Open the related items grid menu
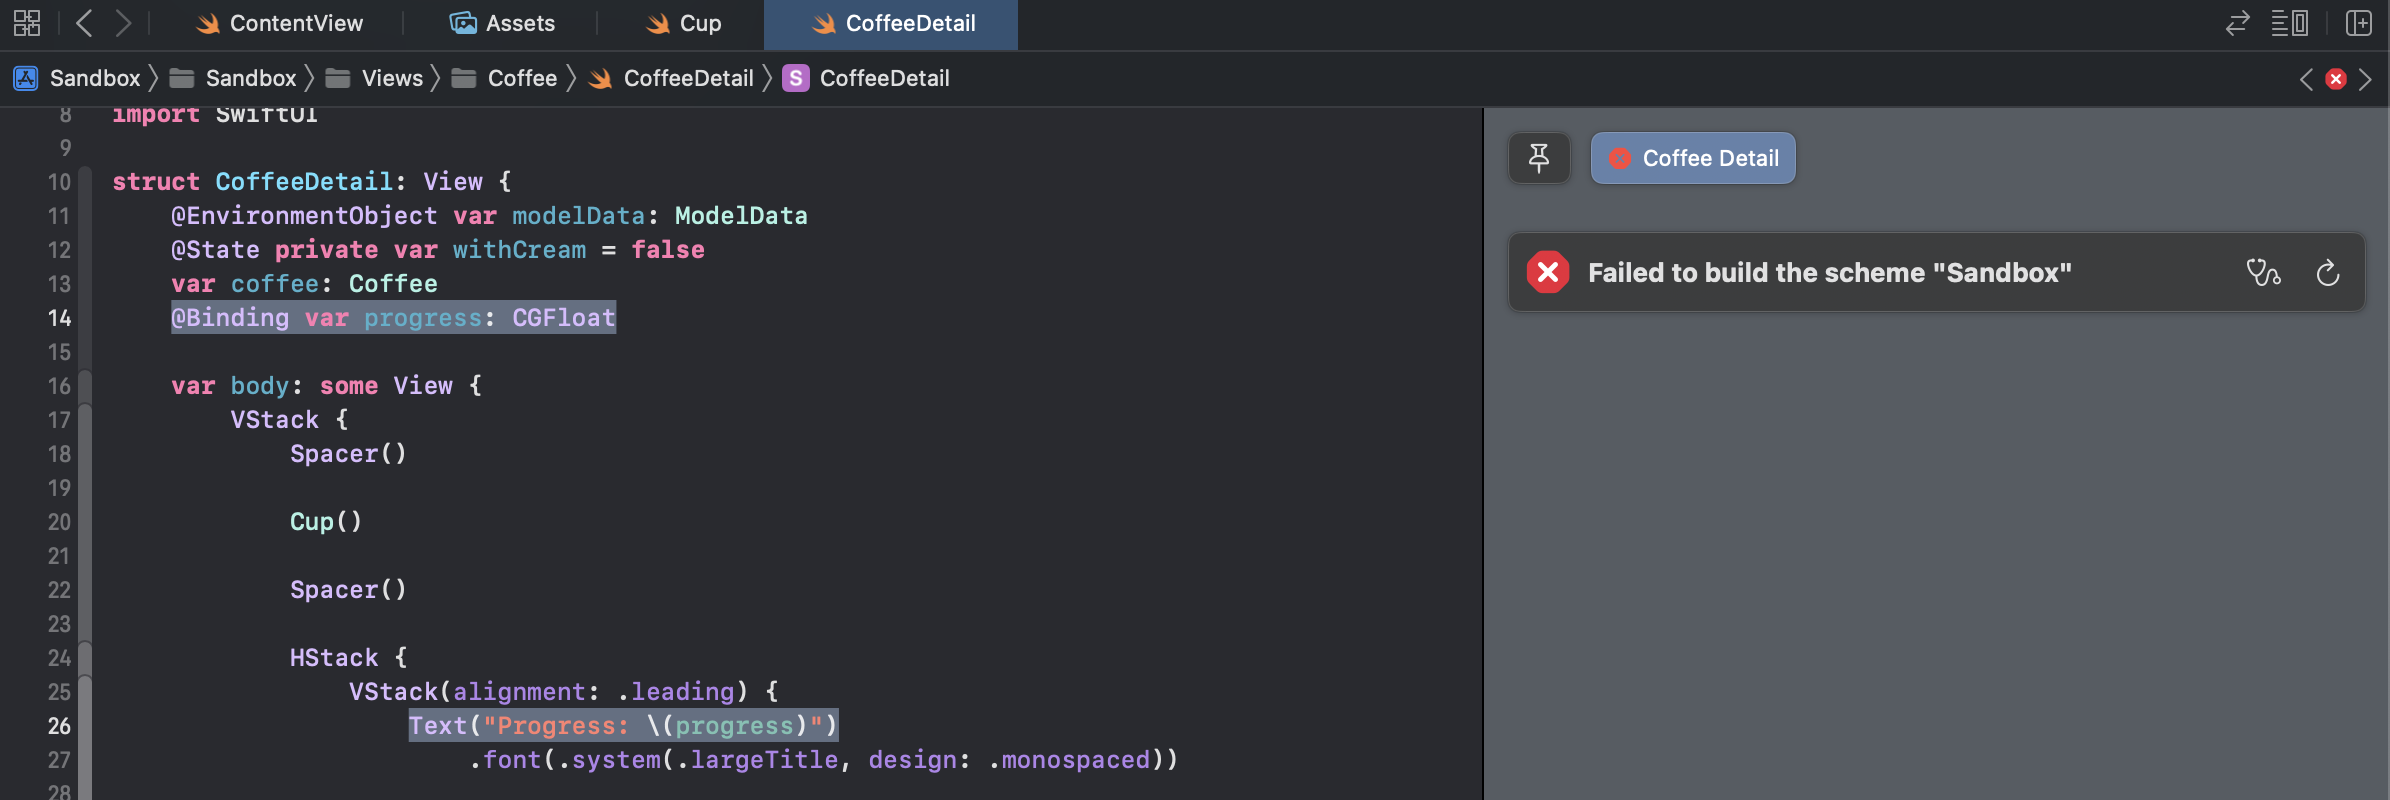 [27, 23]
